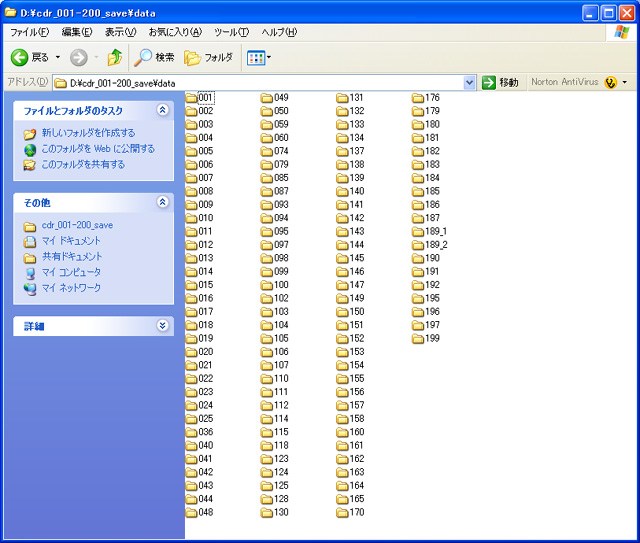Collapse the File and Folder Tasks panel
Screen dimensions: 640x543
[163, 111]
